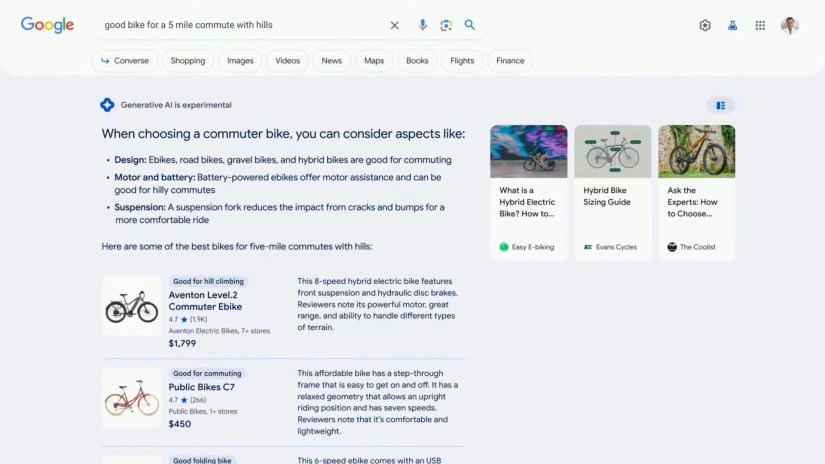Click the $1,799 price
Image resolution: width=825 pixels, height=464 pixels.
(x=182, y=344)
